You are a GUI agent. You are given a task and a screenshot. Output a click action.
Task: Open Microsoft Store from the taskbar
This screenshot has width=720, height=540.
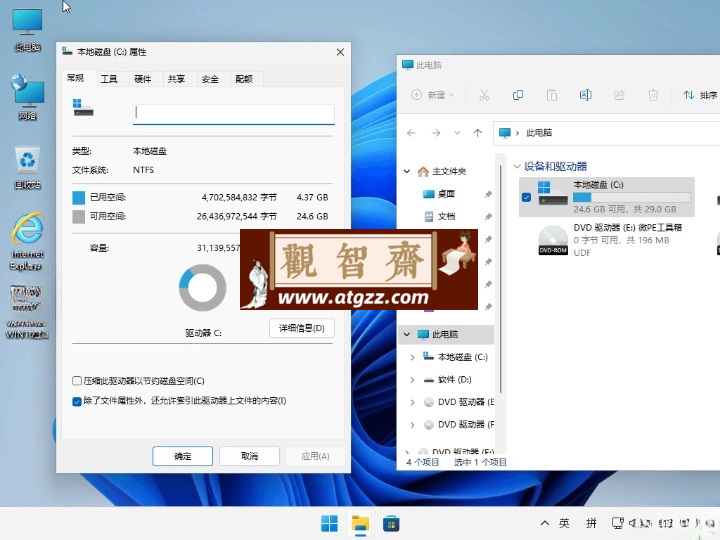pyautogui.click(x=391, y=523)
